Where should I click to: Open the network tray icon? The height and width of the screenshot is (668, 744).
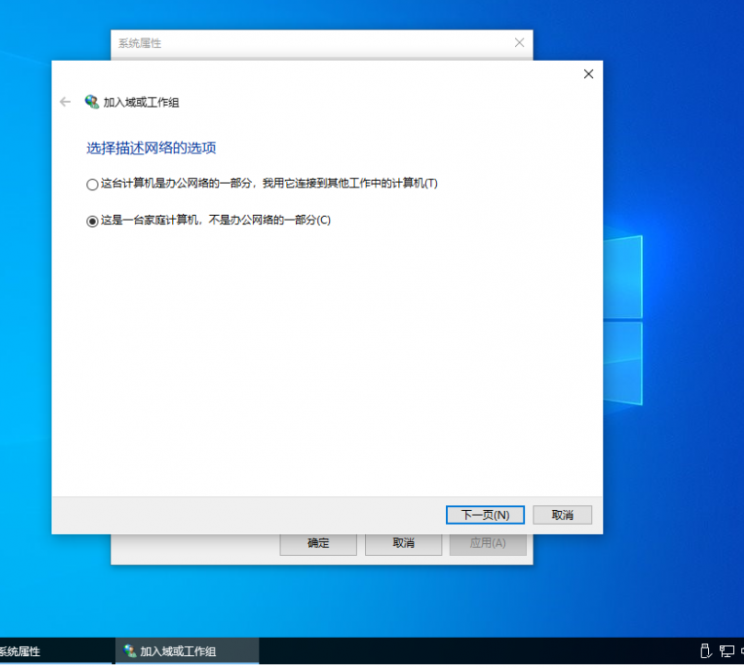tap(726, 651)
